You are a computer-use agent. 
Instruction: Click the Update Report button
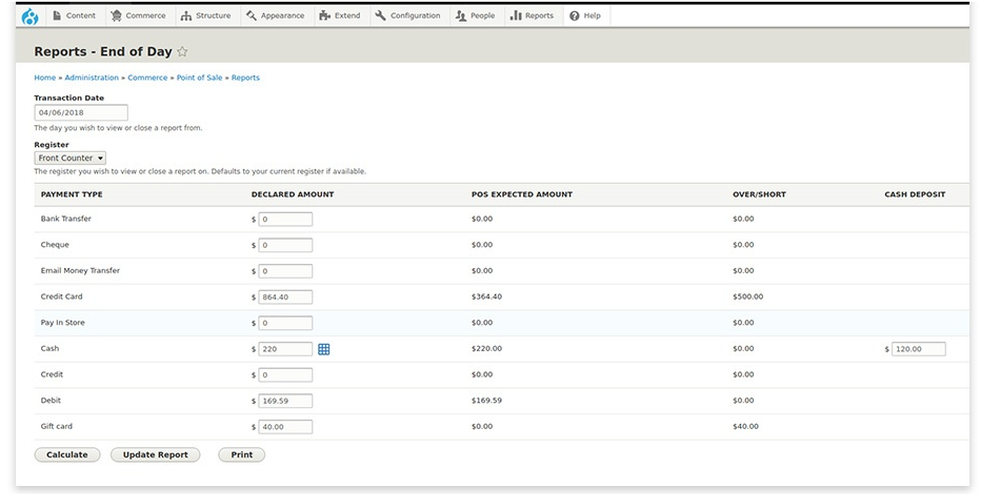155,455
